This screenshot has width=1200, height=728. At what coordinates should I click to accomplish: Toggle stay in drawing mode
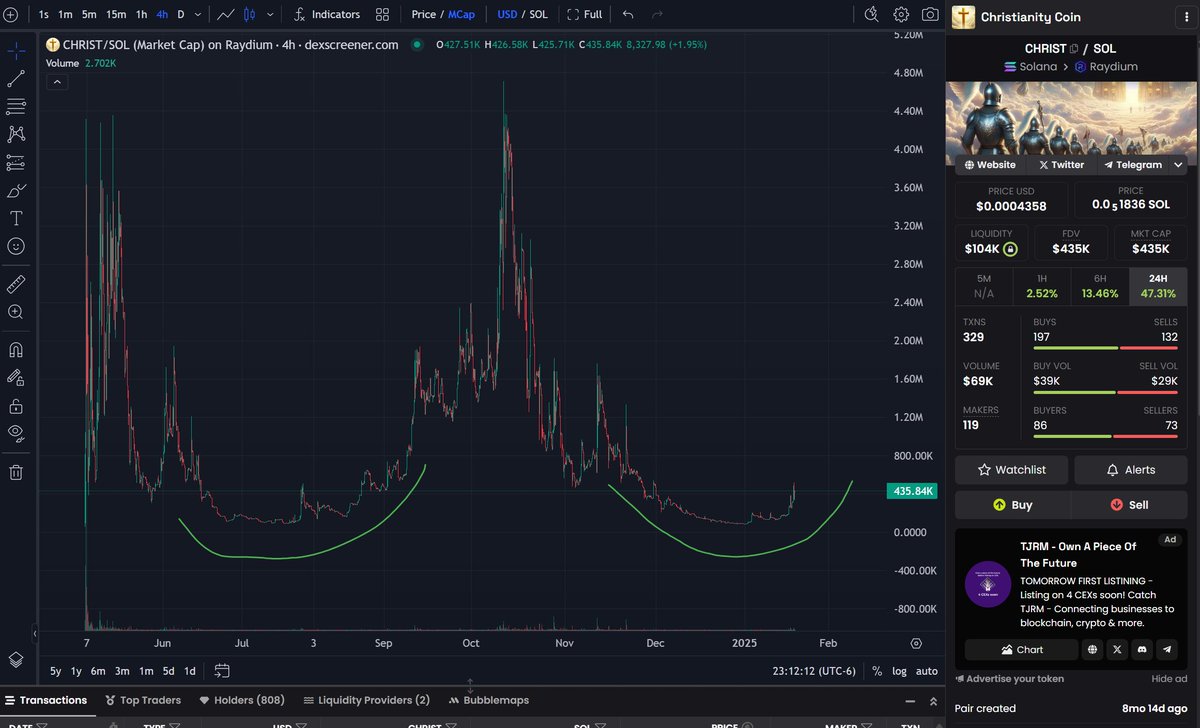click(x=16, y=378)
